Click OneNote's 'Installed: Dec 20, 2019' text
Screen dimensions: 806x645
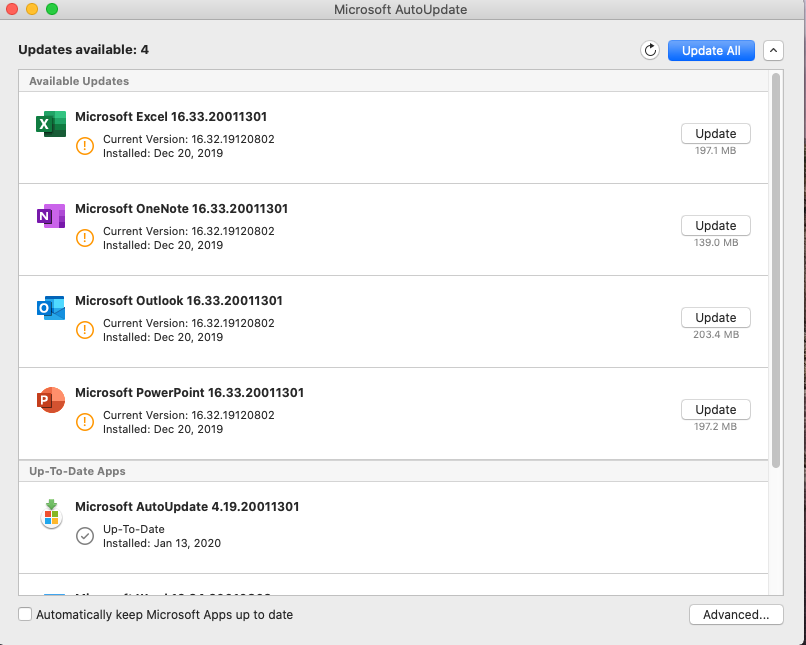(x=163, y=245)
